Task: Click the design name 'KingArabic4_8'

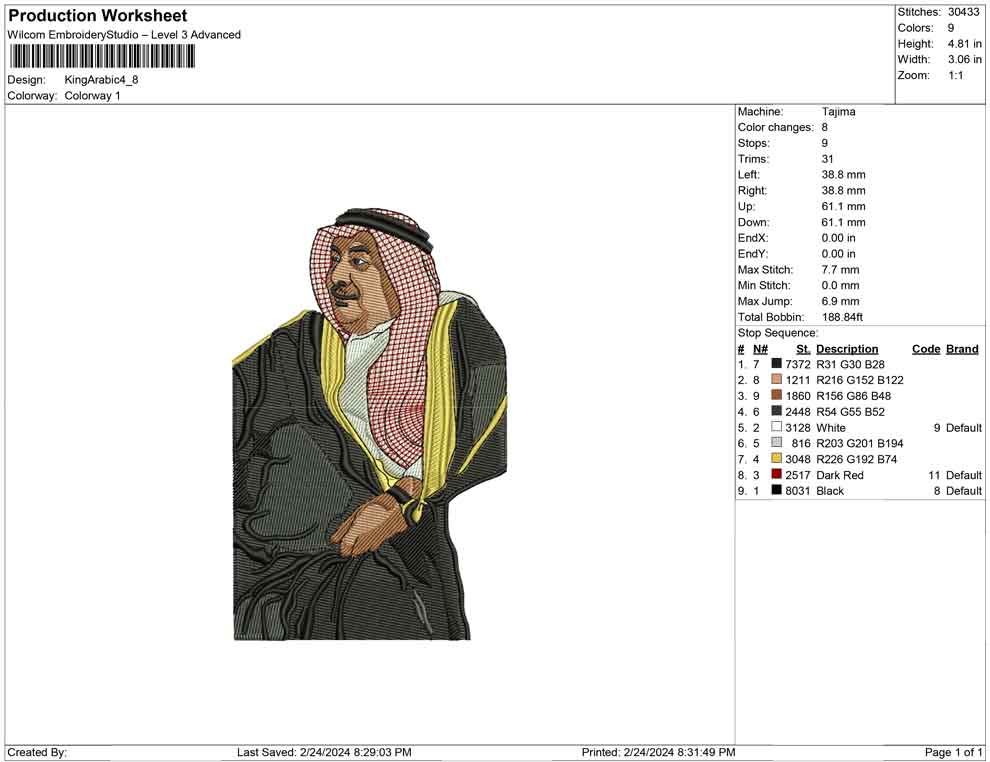Action: [101, 80]
